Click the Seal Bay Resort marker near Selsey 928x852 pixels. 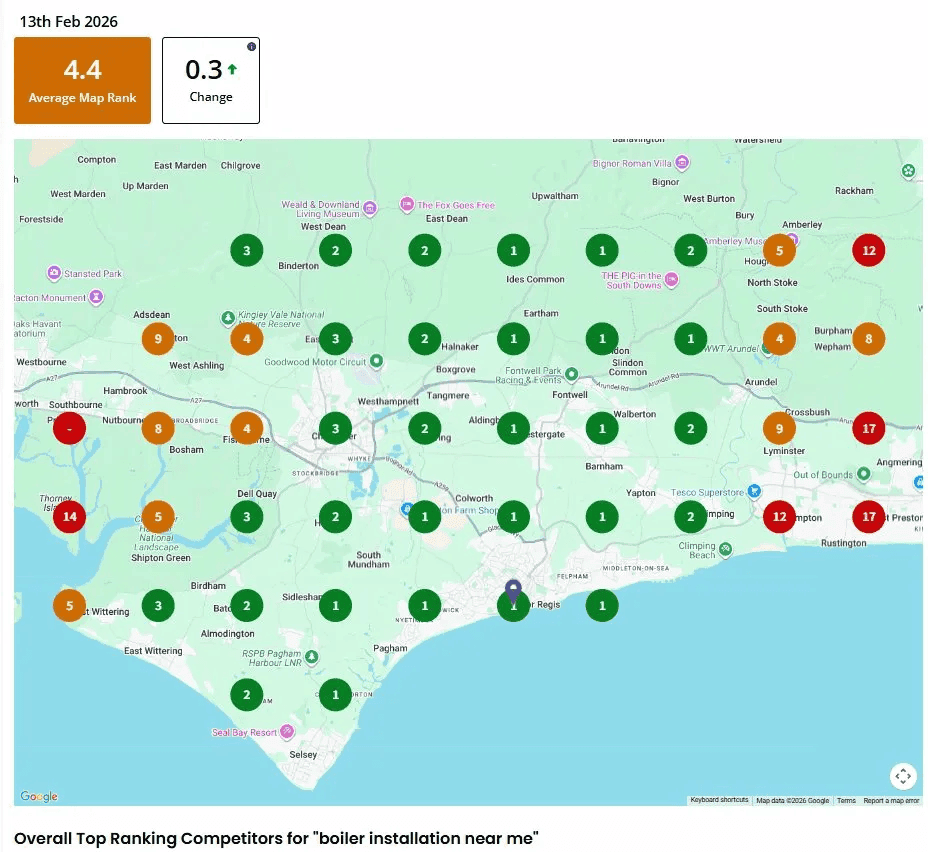click(x=287, y=731)
